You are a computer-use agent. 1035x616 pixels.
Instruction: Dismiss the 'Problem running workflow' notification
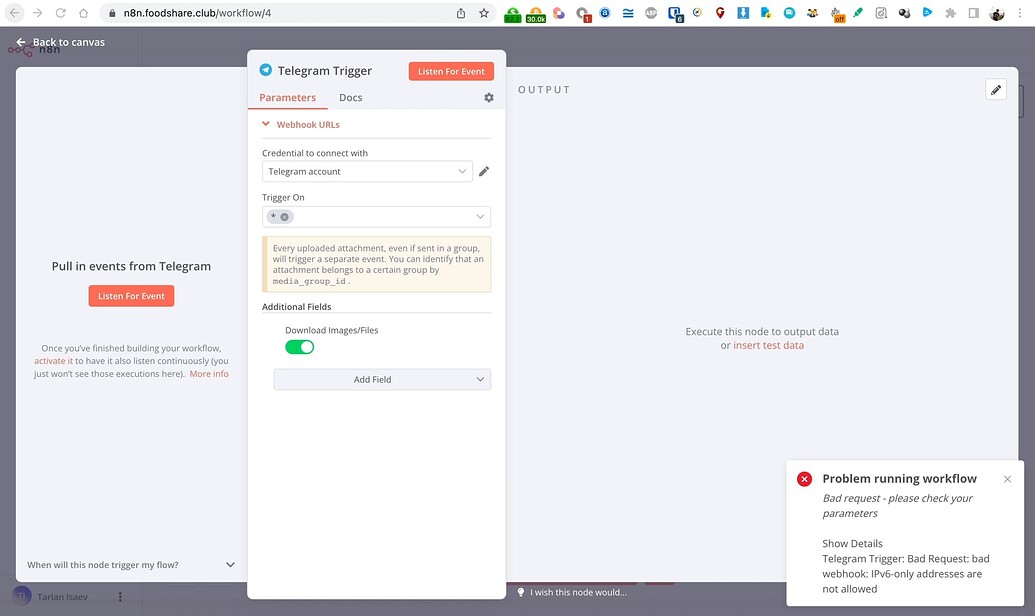(1007, 478)
